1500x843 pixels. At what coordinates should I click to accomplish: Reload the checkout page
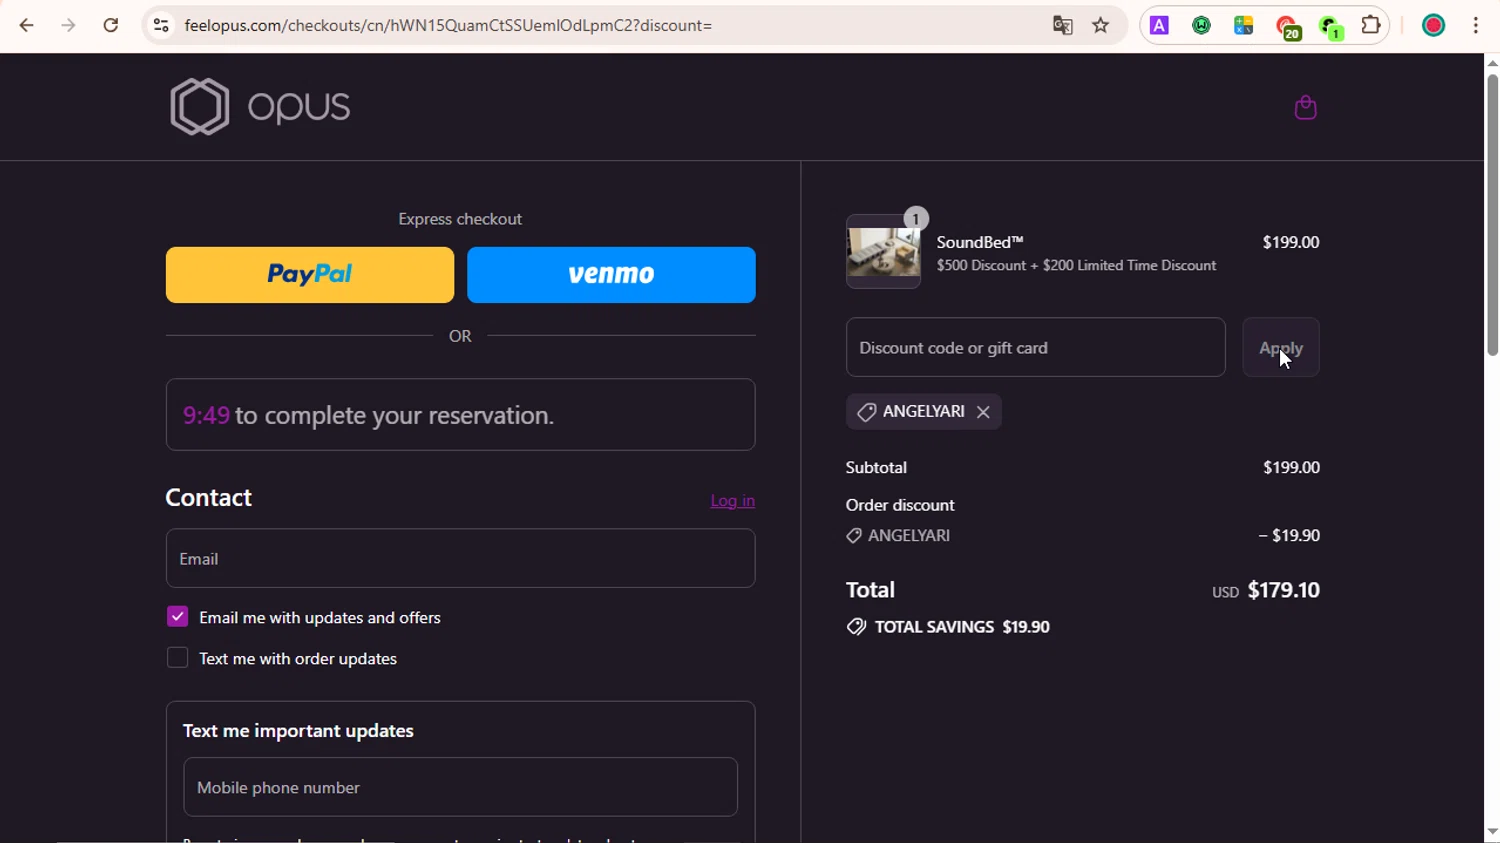click(111, 25)
